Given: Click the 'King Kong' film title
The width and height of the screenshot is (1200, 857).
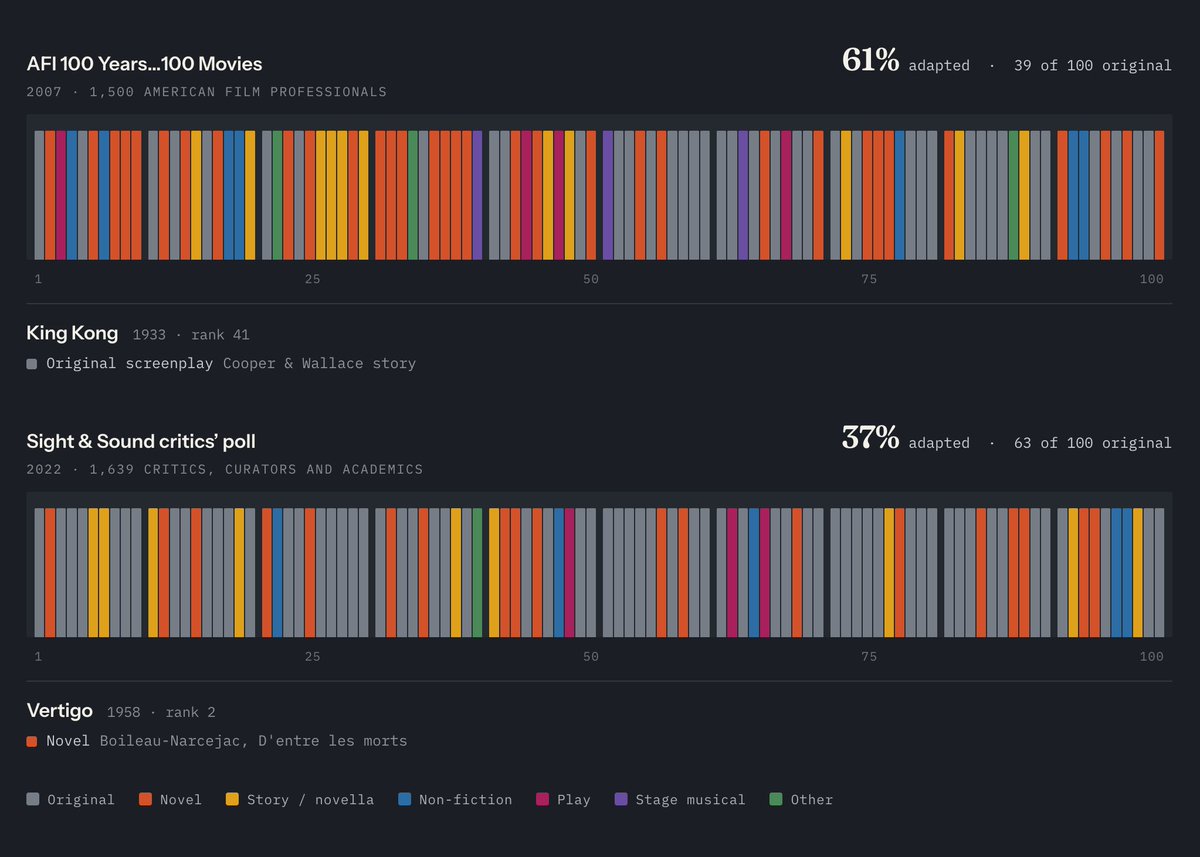Looking at the screenshot, I should point(72,333).
